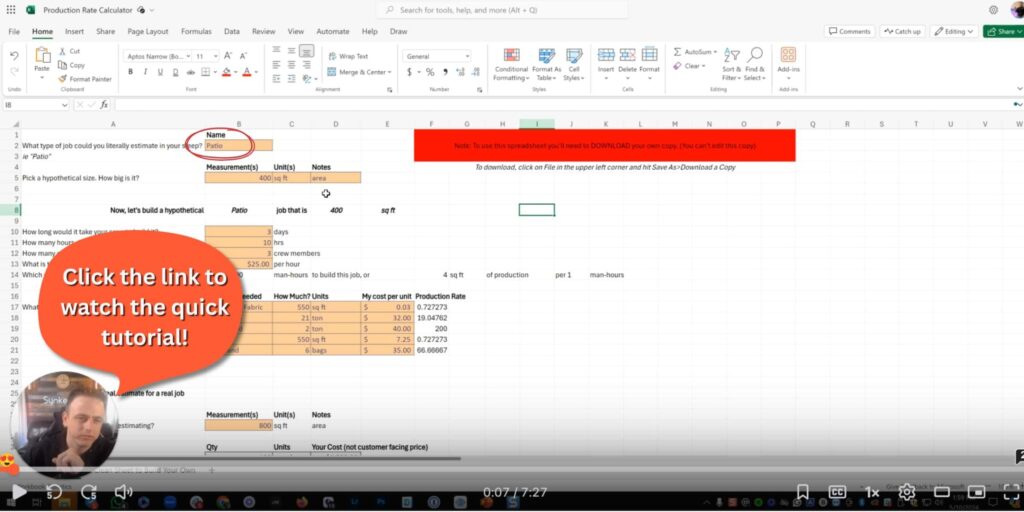This screenshot has width=1024, height=512.
Task: Open the Editing mode dropdown
Action: [x=954, y=31]
